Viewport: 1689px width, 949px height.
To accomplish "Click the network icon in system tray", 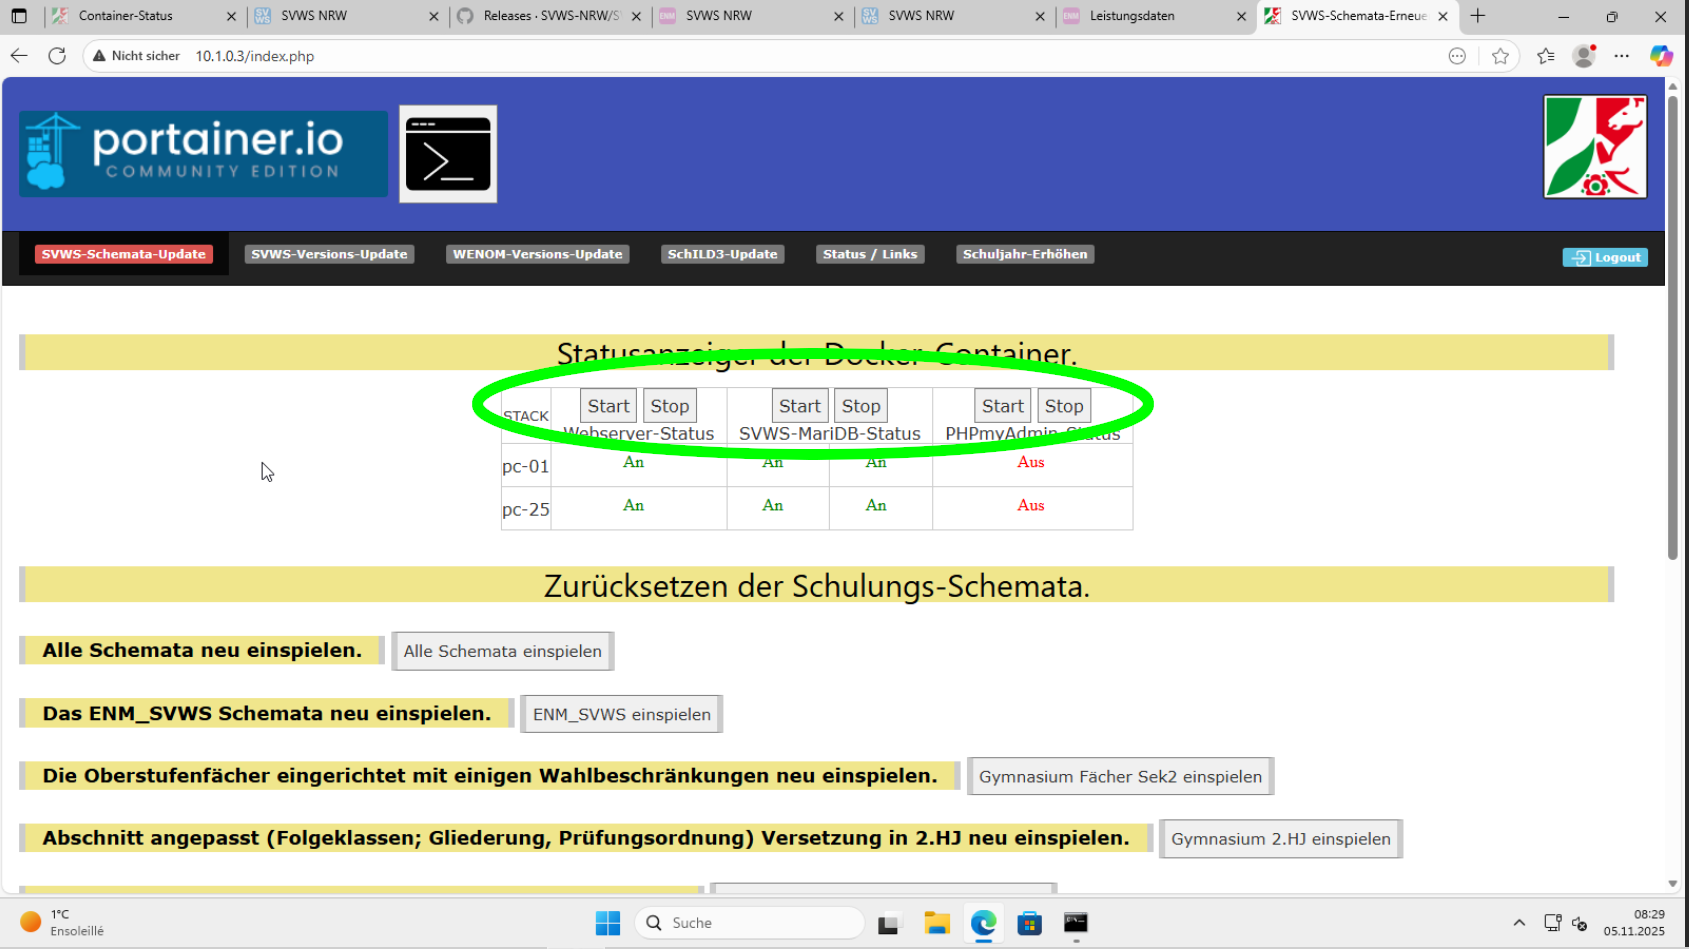I will (1552, 923).
